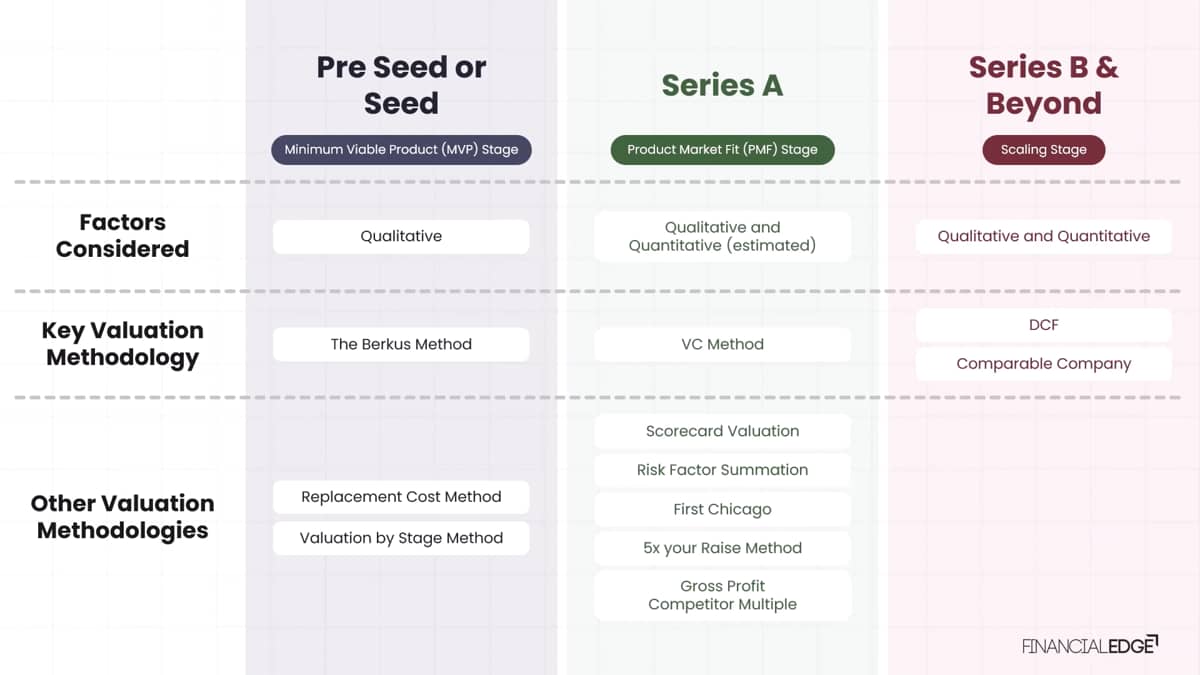Select the First Chicago box
This screenshot has width=1200, height=675.
722,509
